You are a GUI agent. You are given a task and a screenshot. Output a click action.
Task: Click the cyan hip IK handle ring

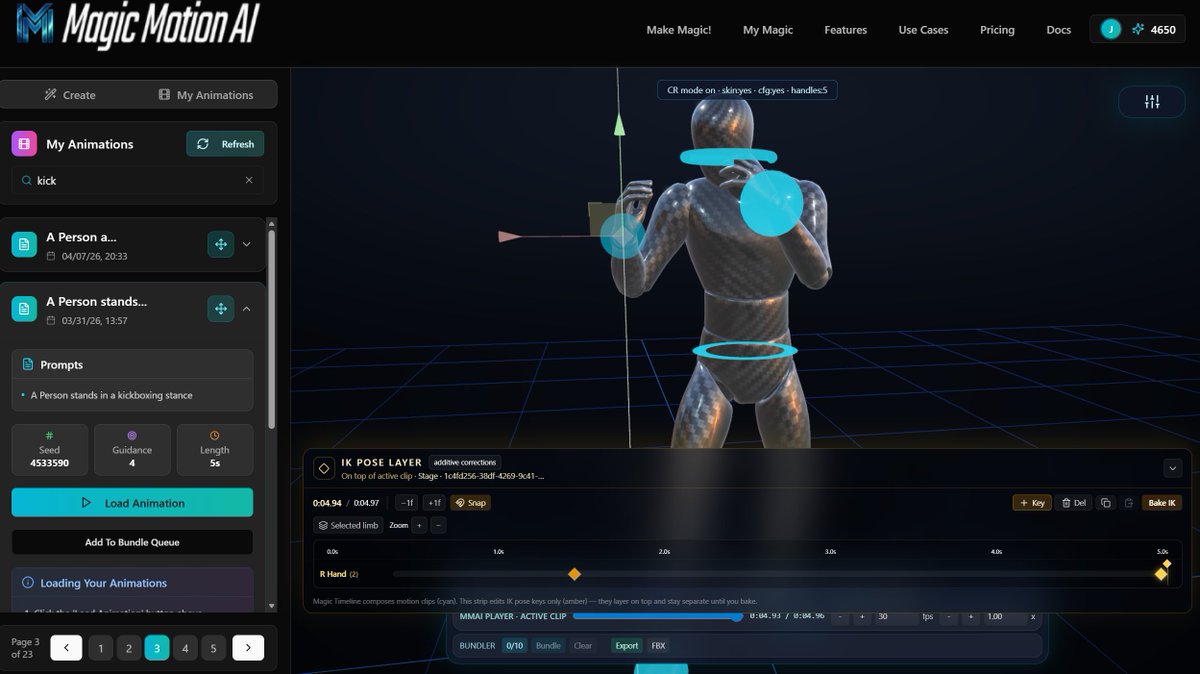click(x=745, y=351)
